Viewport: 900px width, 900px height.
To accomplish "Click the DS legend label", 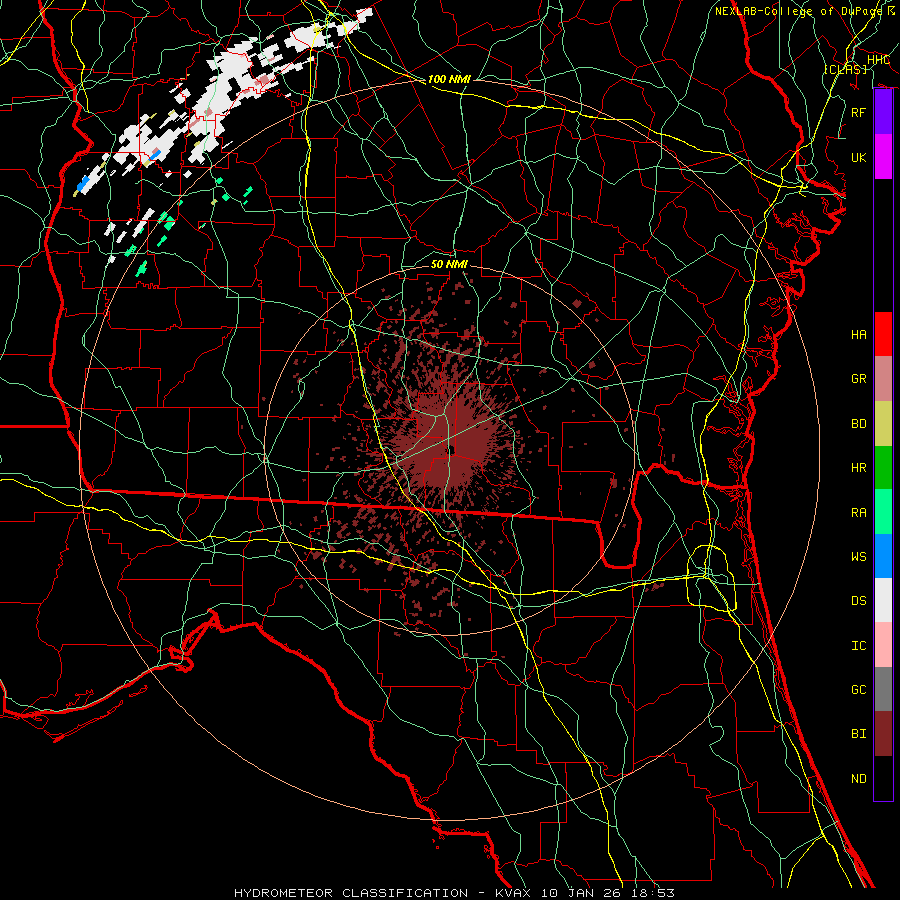I will click(859, 600).
